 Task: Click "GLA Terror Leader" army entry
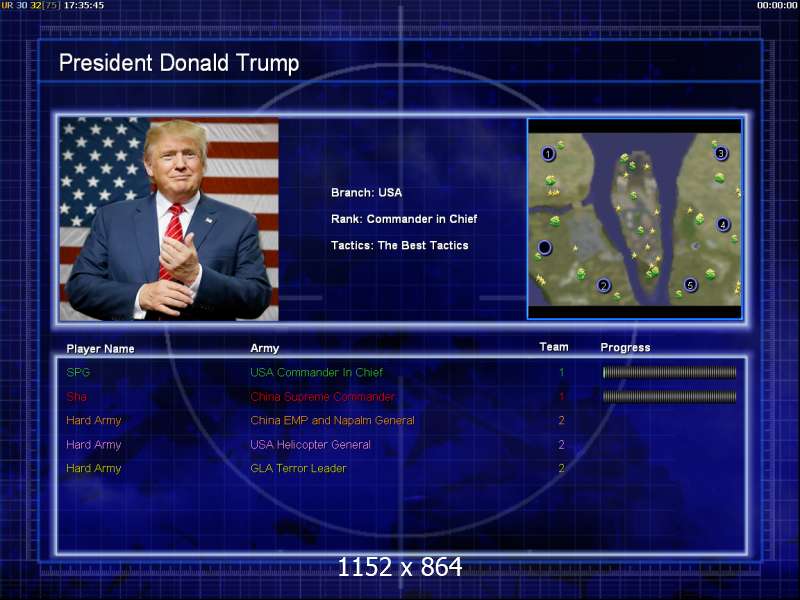(298, 468)
